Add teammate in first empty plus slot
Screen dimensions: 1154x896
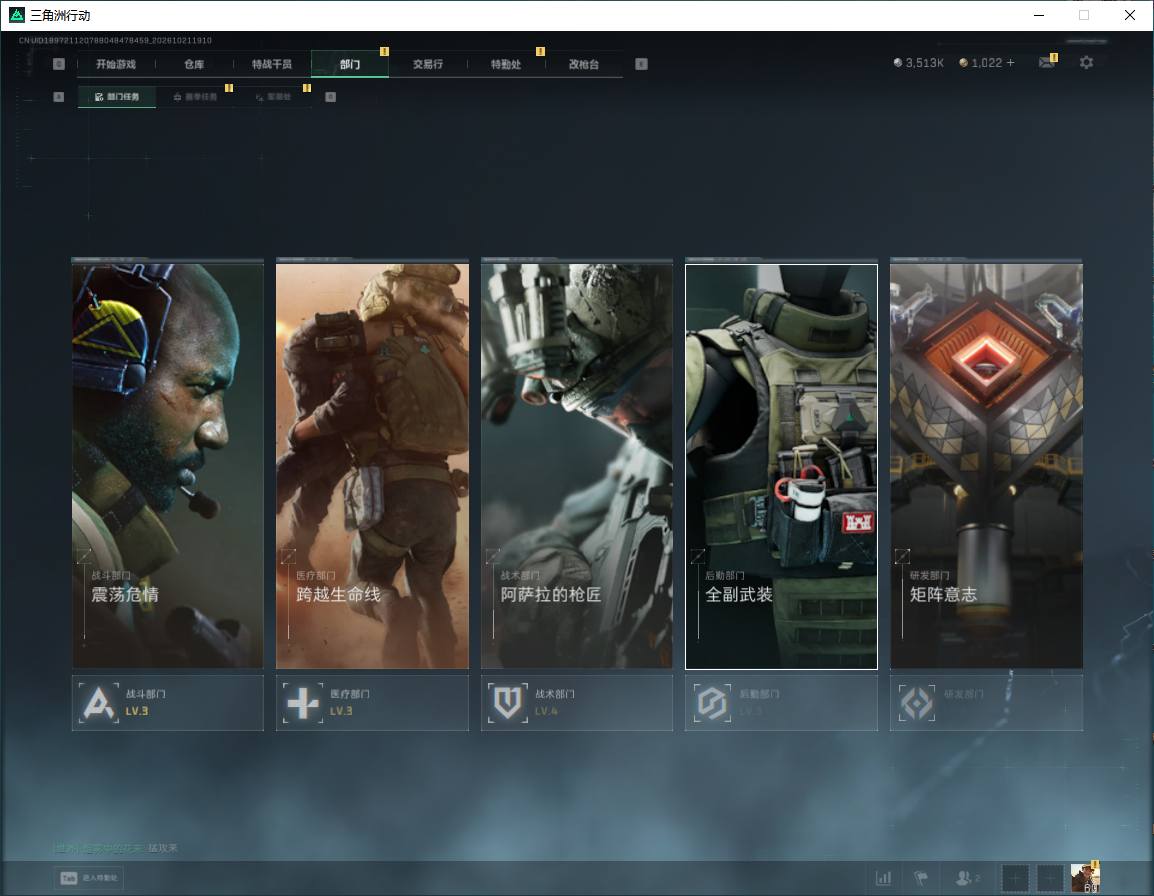coord(1015,878)
